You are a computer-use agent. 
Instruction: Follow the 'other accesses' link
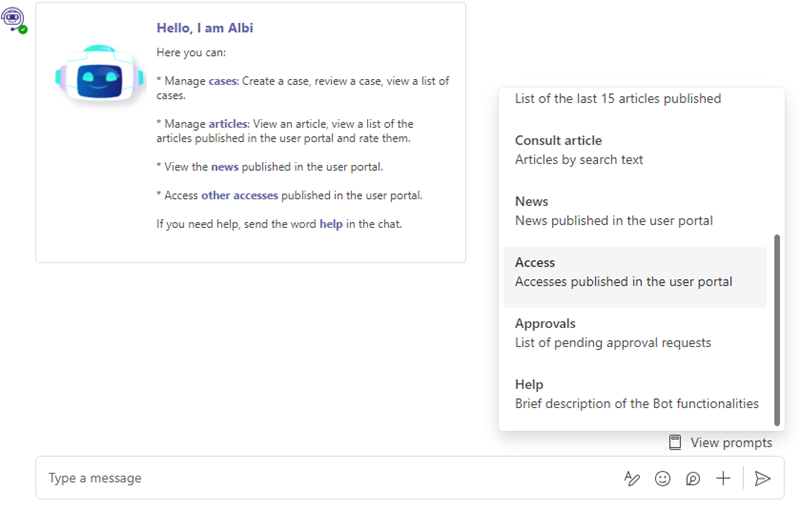[x=239, y=195]
